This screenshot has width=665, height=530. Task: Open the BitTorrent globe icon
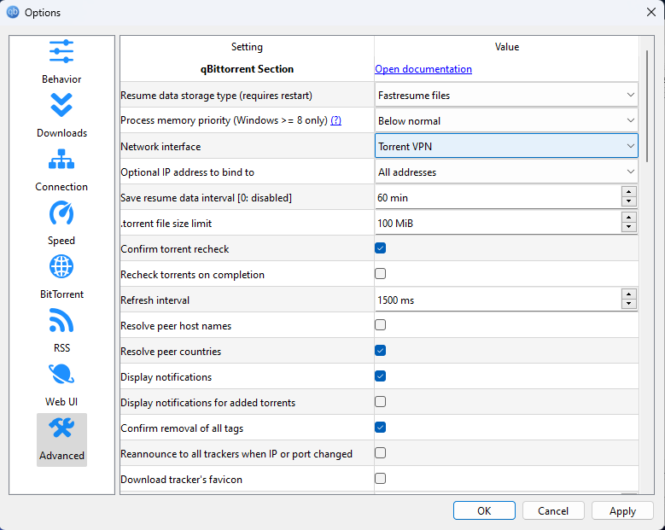pyautogui.click(x=61, y=267)
